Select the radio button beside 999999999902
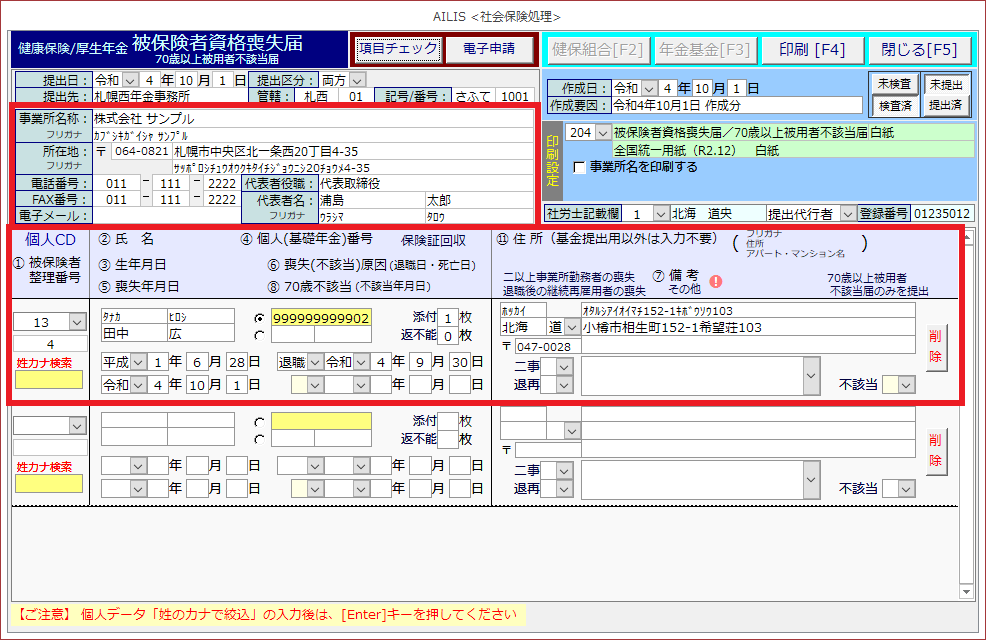The image size is (986, 640). click(260, 318)
